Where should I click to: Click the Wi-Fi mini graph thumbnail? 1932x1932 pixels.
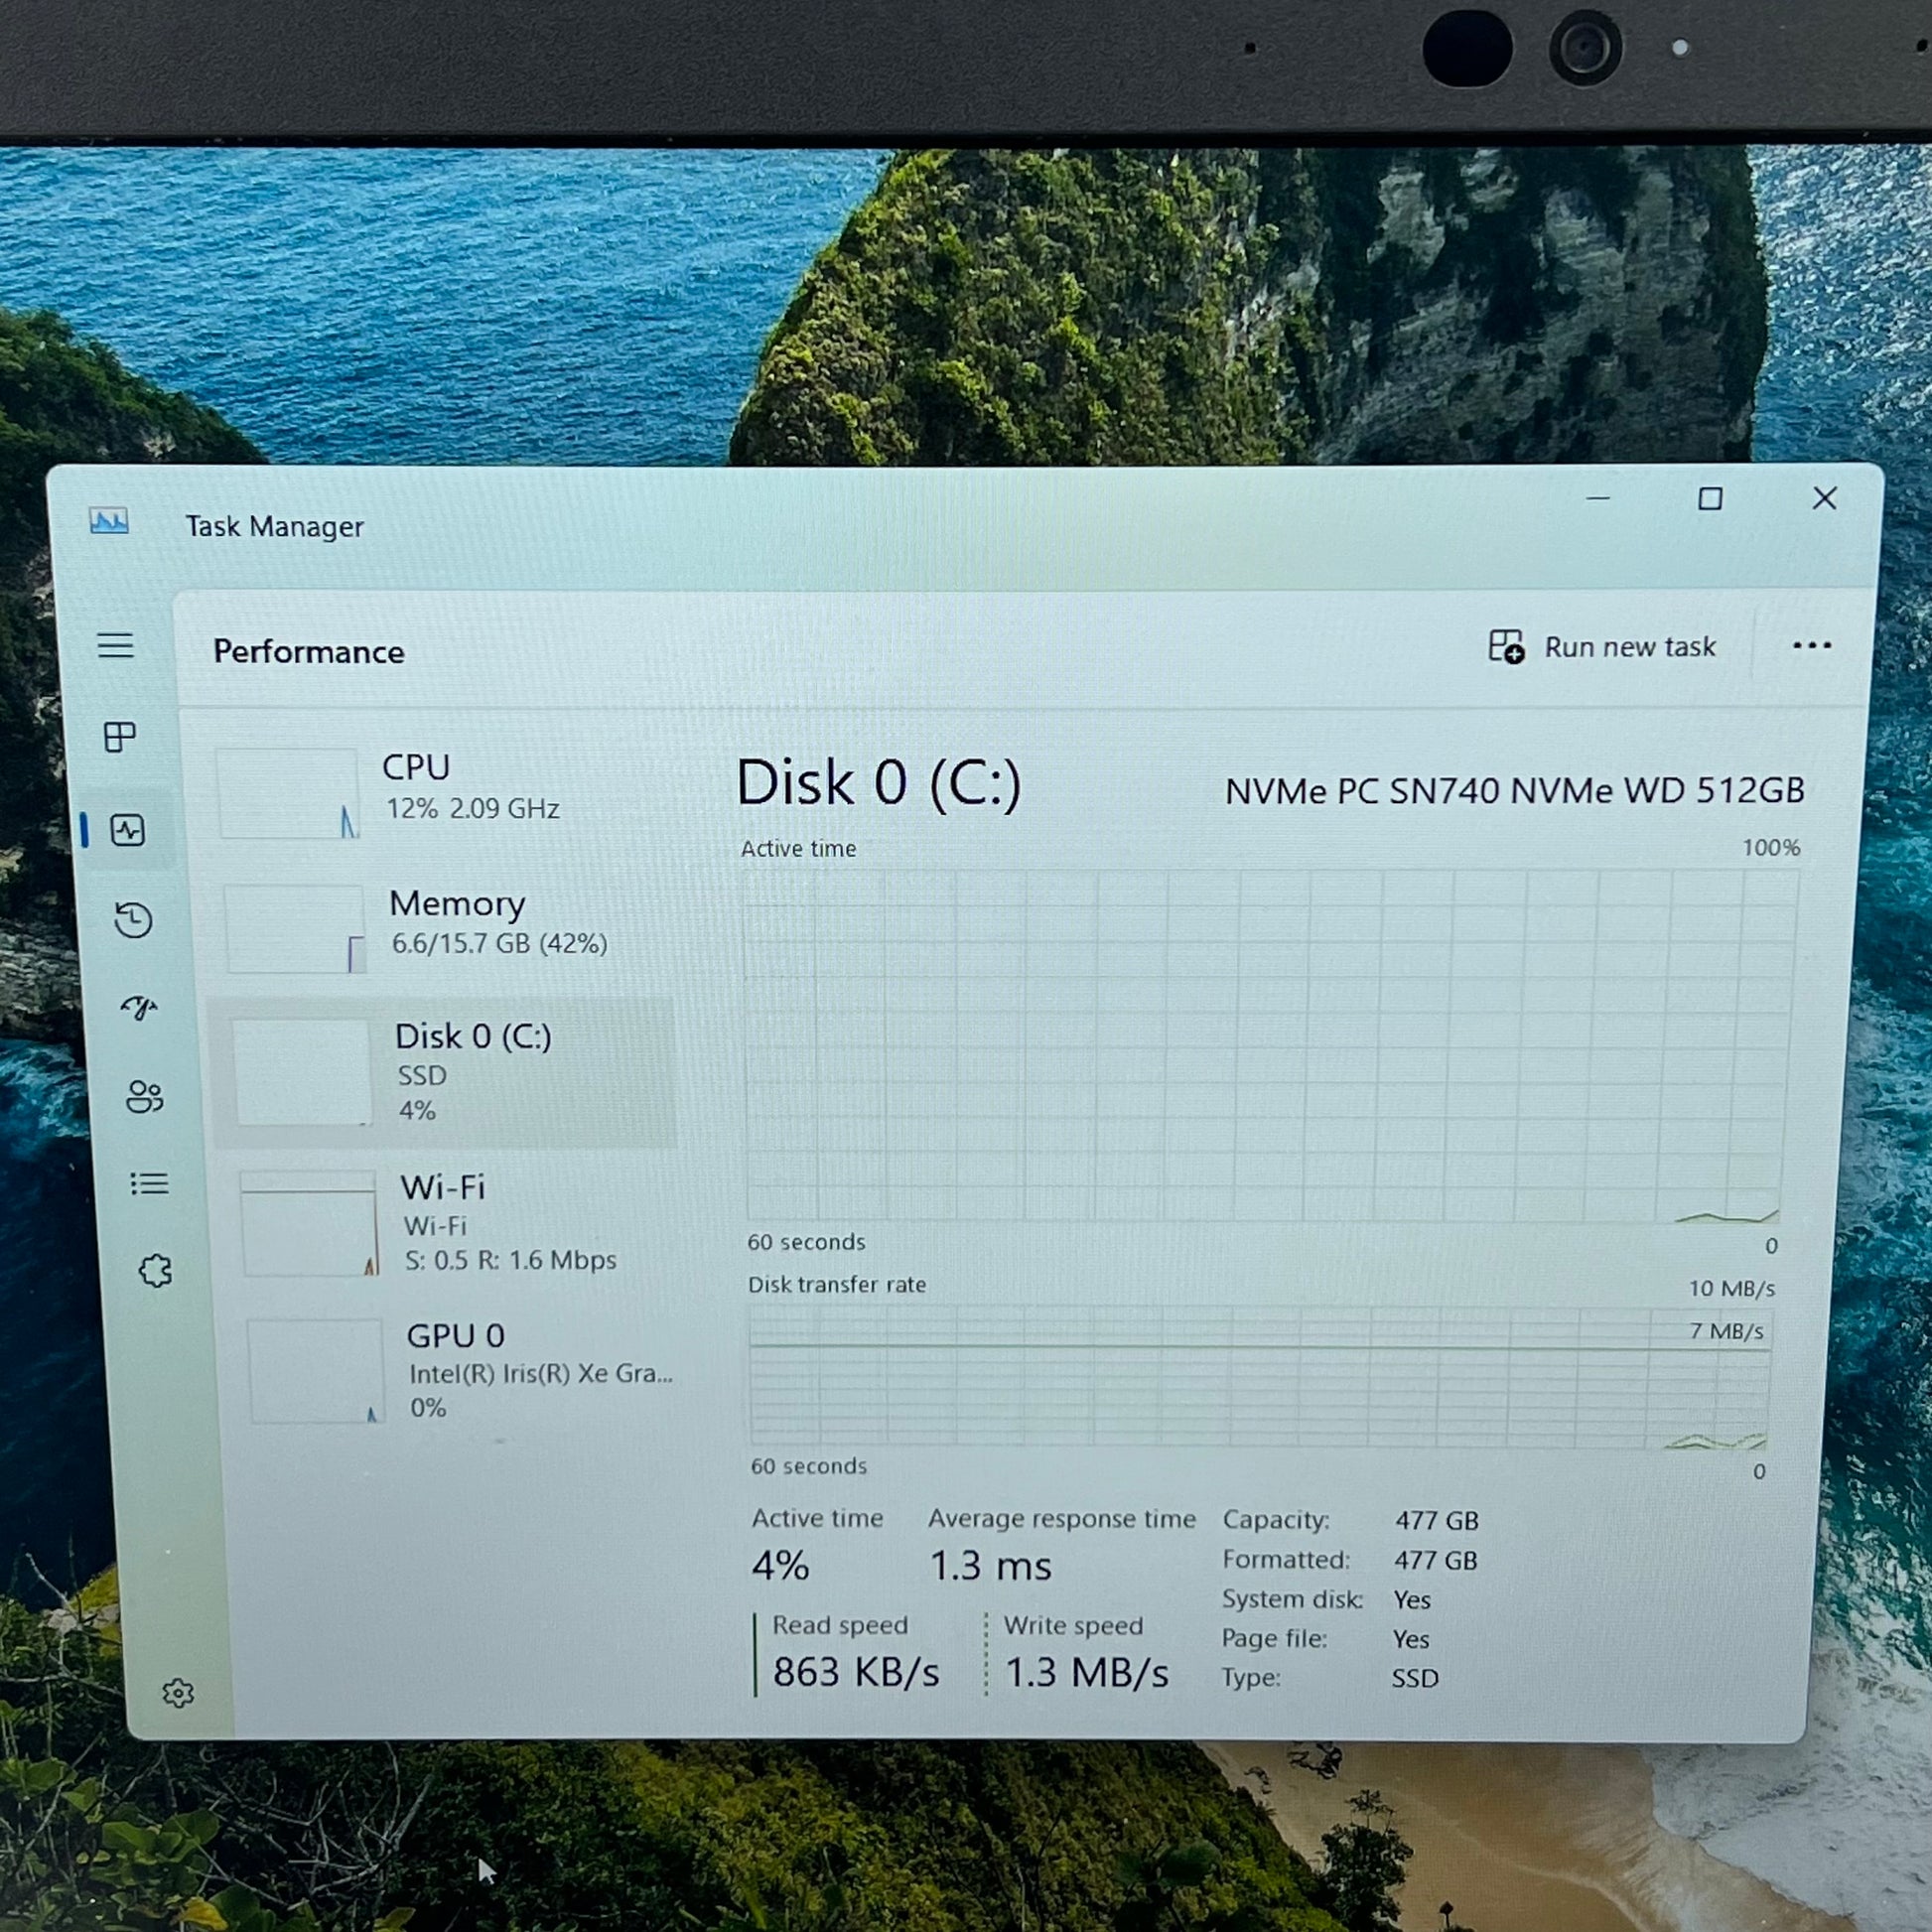pyautogui.click(x=309, y=1224)
